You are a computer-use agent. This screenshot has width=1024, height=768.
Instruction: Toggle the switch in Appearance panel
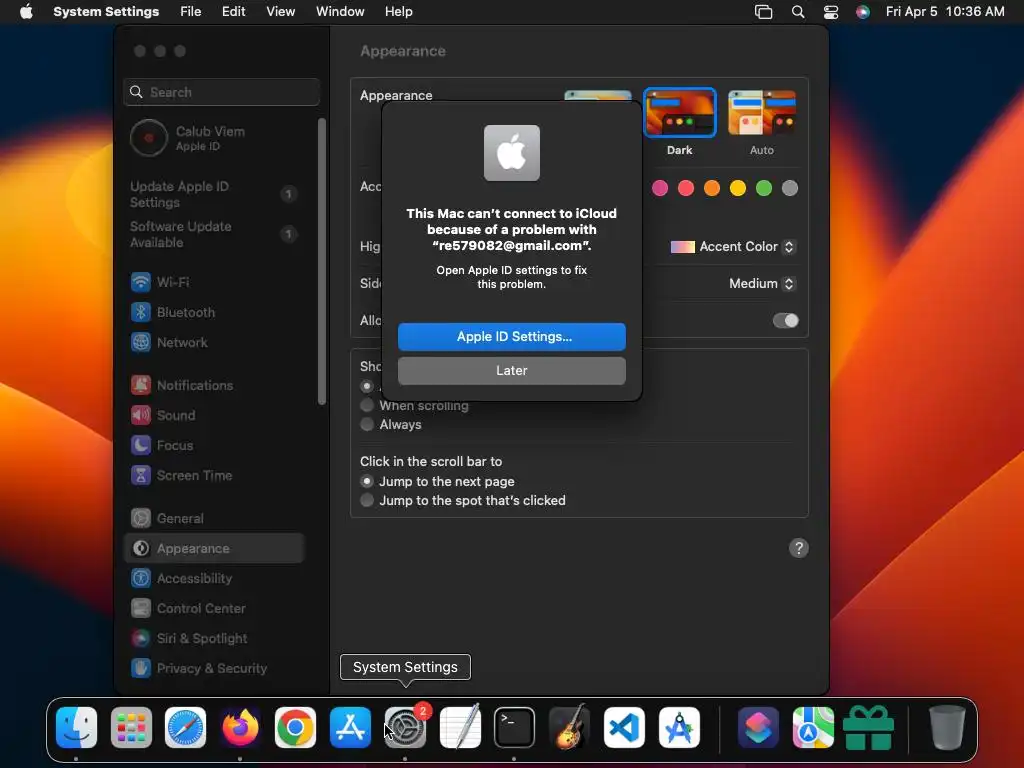pyautogui.click(x=786, y=321)
